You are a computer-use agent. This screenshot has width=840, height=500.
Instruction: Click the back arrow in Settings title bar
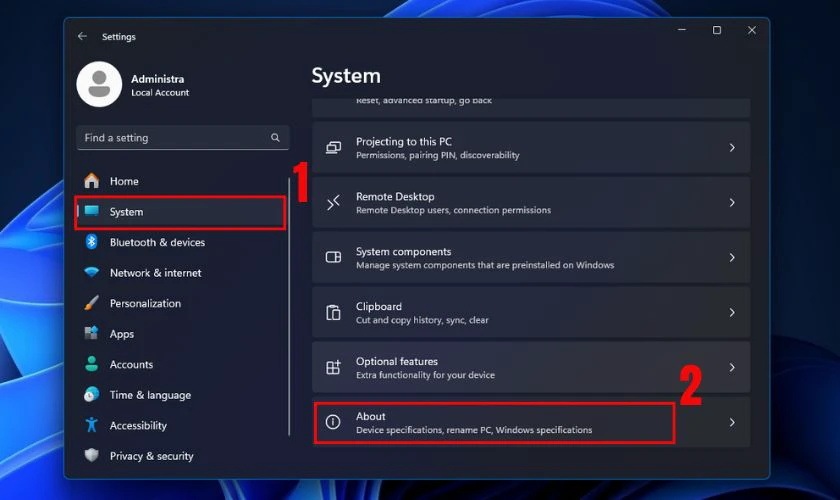pyautogui.click(x=82, y=36)
